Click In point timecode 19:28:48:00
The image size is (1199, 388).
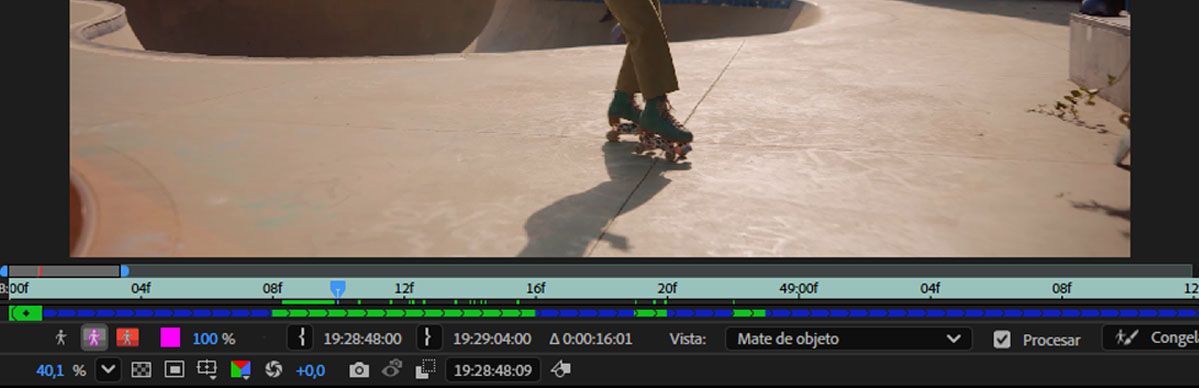pos(362,339)
